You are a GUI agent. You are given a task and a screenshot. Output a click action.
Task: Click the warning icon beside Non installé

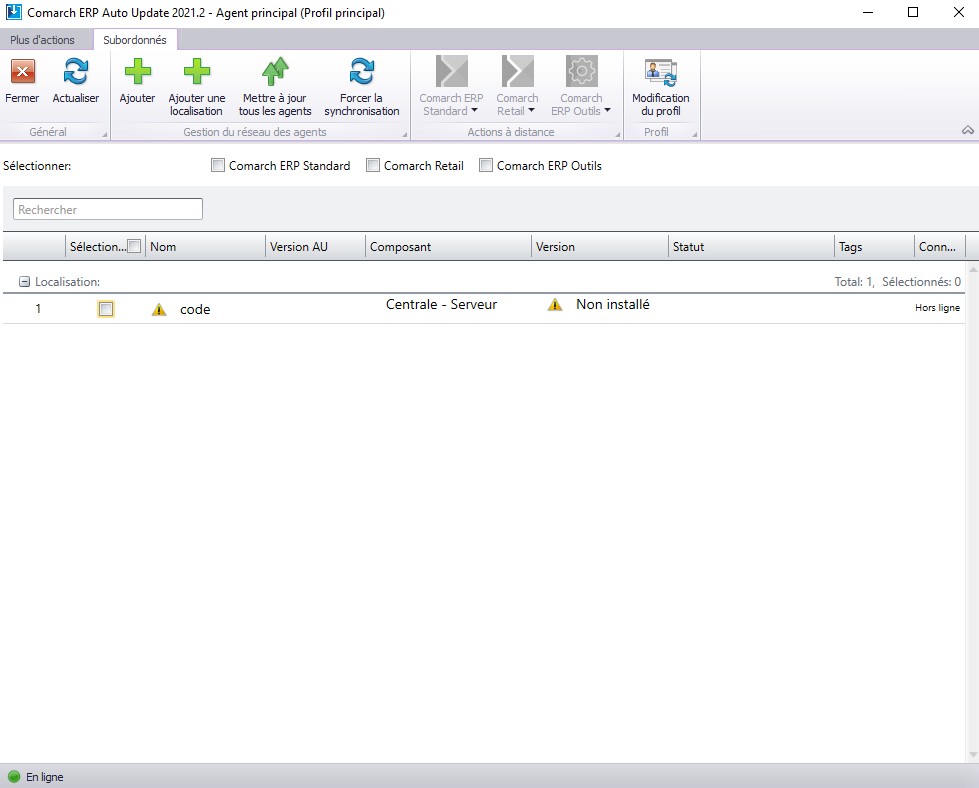(x=555, y=305)
